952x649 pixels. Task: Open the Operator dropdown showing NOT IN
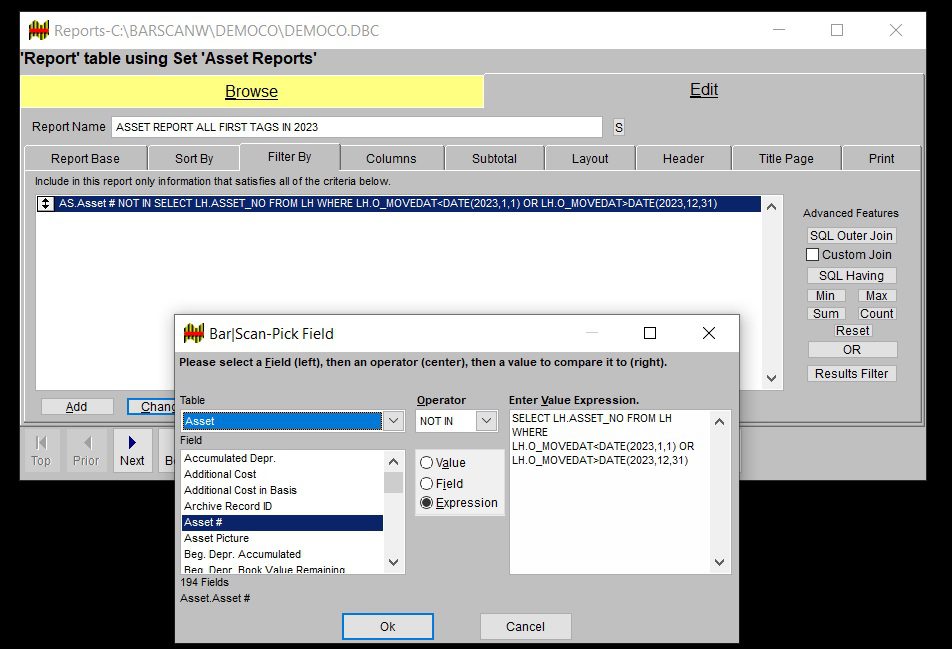click(x=486, y=421)
